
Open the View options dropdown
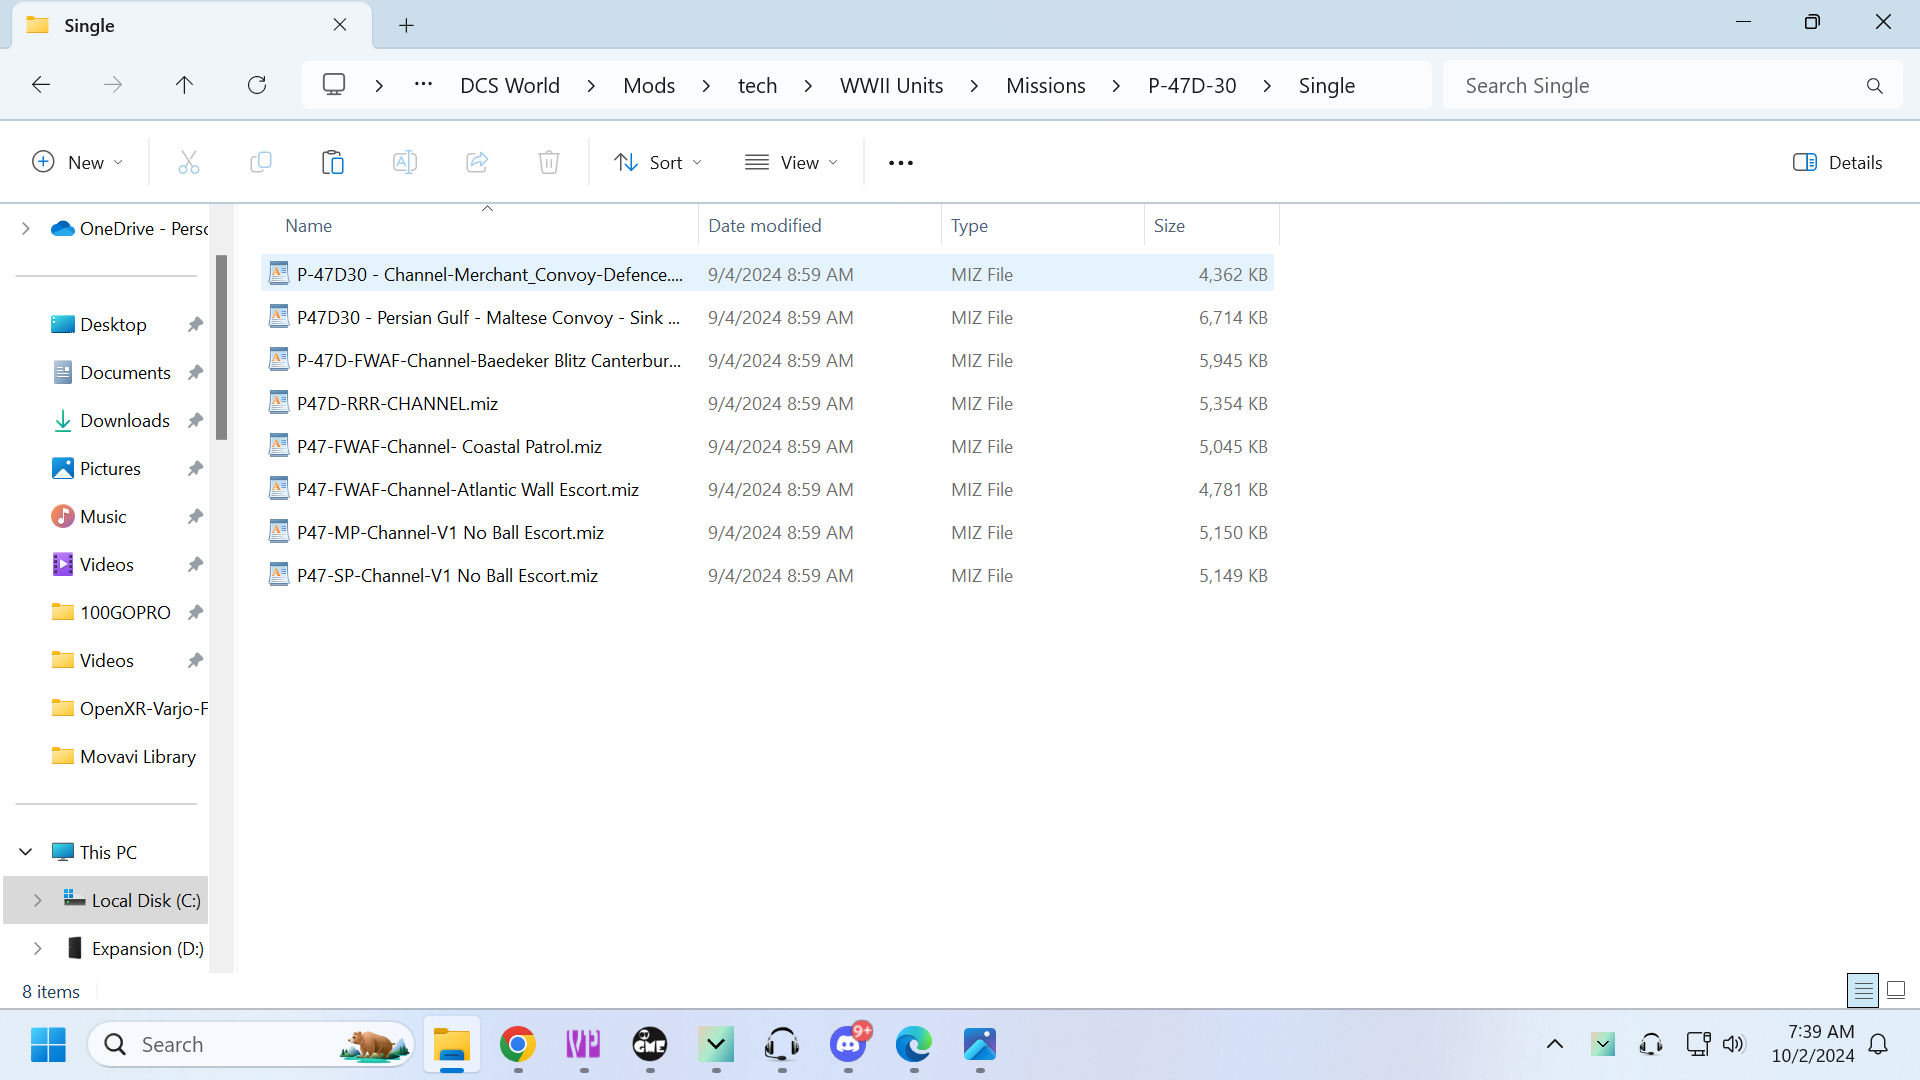tap(791, 162)
